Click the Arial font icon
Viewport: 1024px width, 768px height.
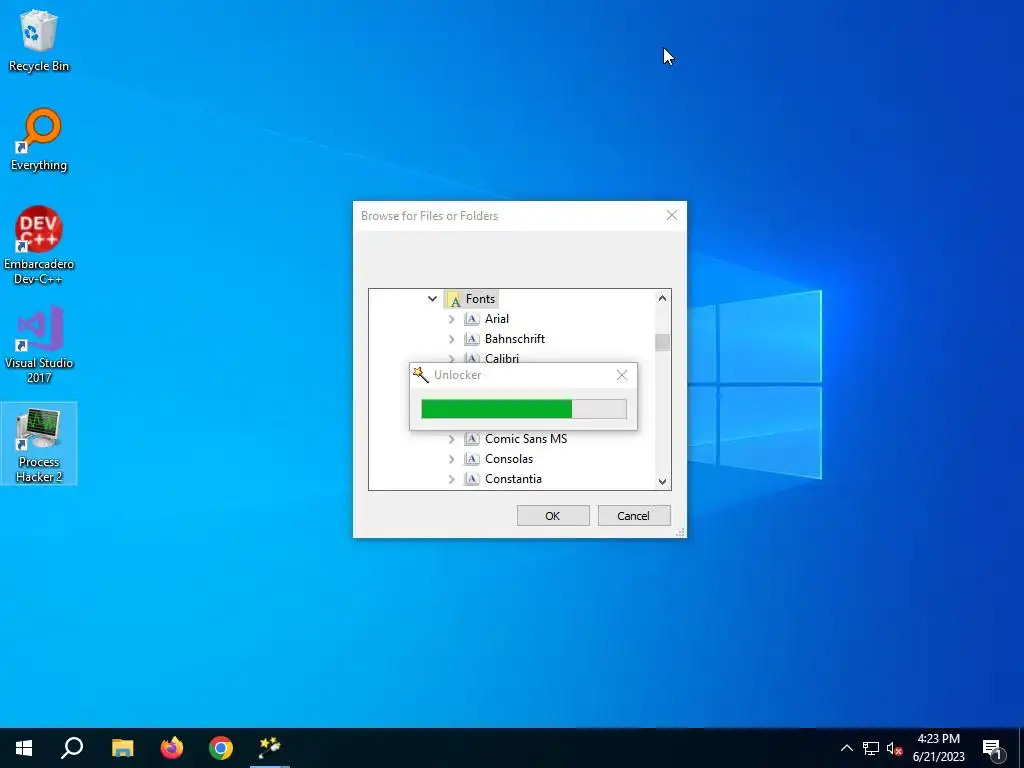[x=472, y=319]
